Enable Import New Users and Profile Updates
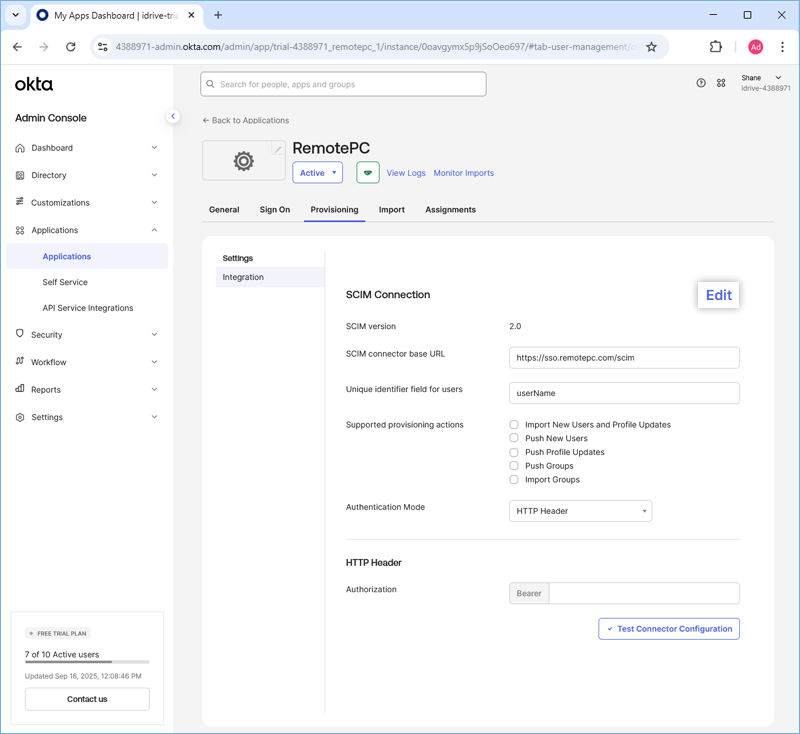Viewport: 800px width, 734px height. pyautogui.click(x=514, y=425)
